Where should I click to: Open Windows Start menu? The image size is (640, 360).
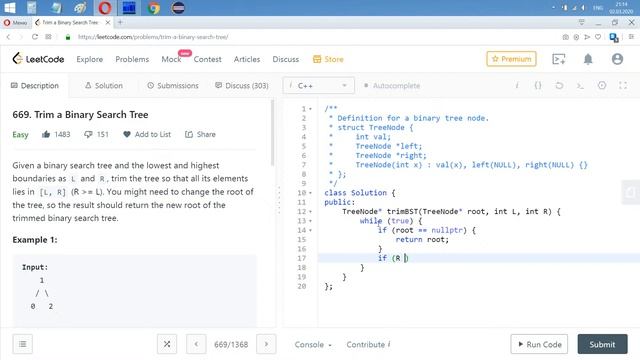tap(9, 8)
